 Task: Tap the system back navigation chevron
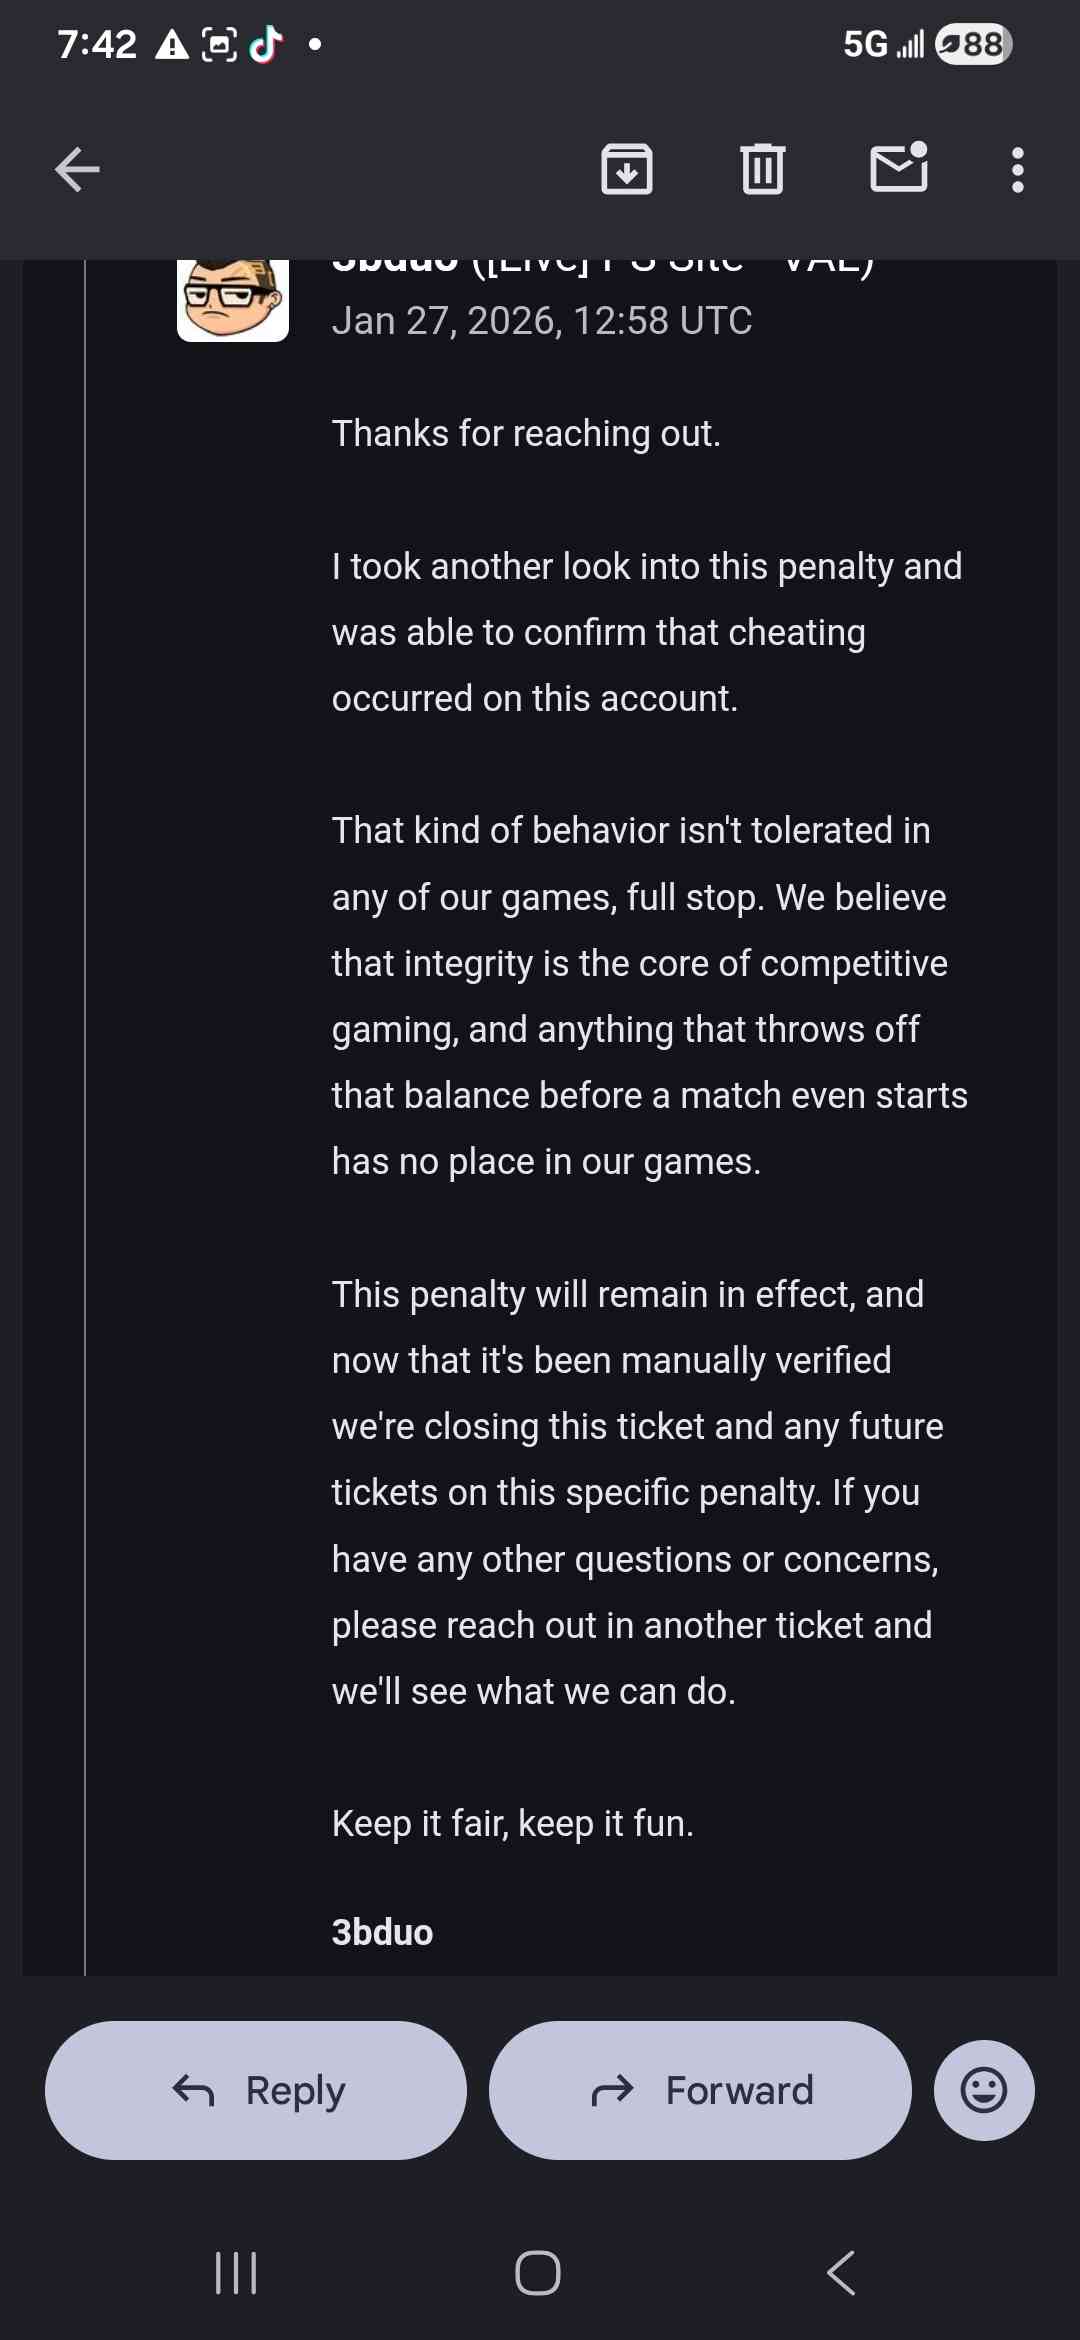pyautogui.click(x=841, y=2273)
